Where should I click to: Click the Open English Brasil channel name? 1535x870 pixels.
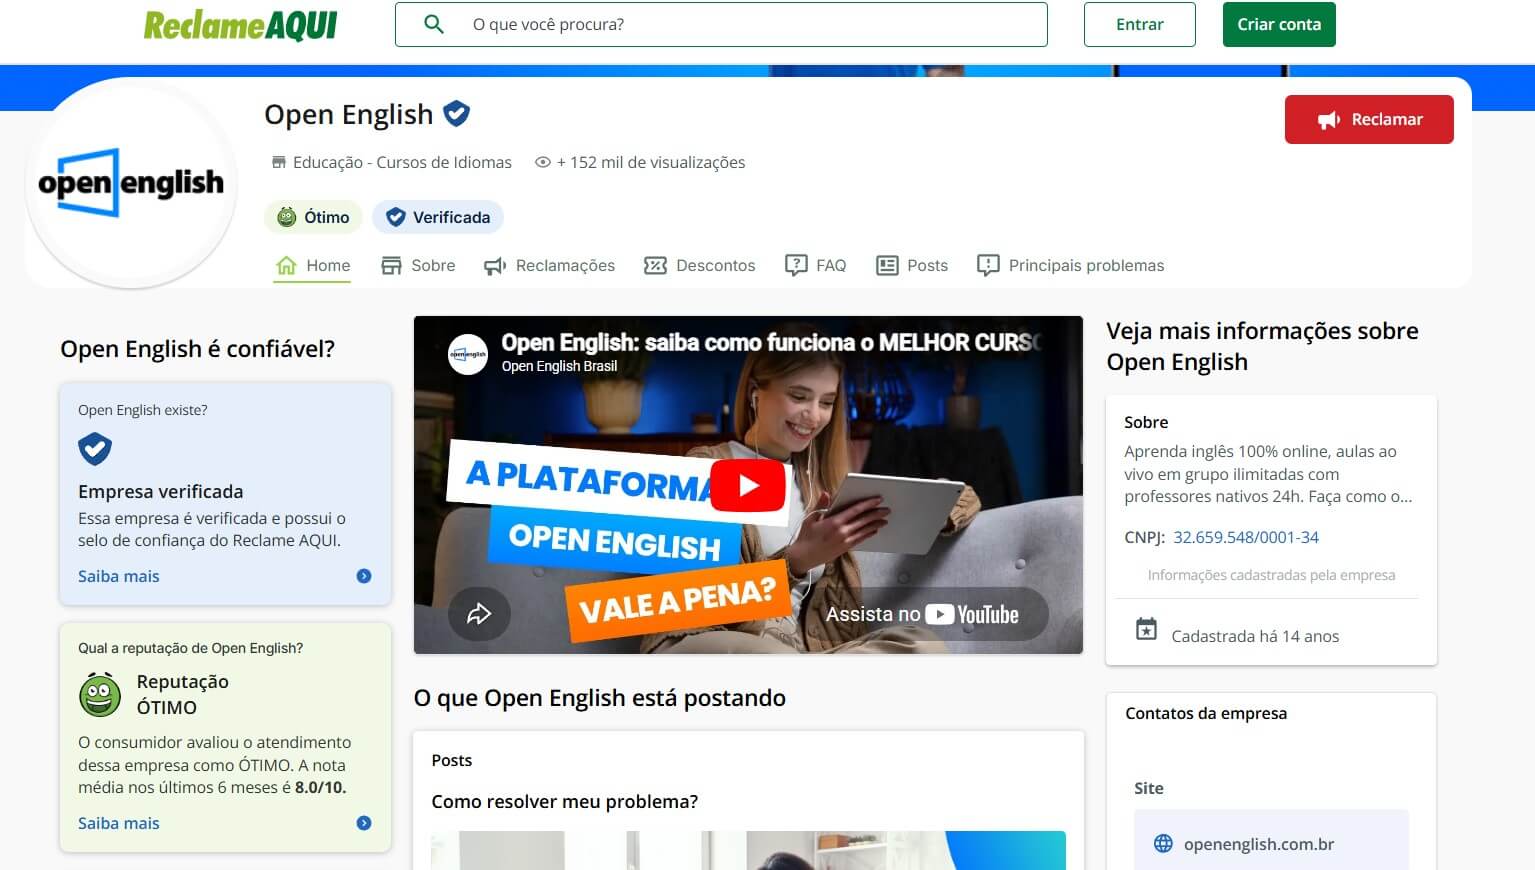tap(559, 366)
